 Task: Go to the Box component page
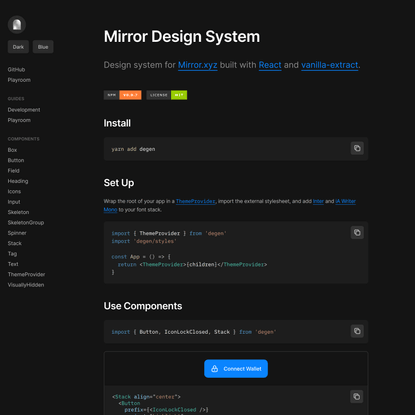click(x=12, y=150)
